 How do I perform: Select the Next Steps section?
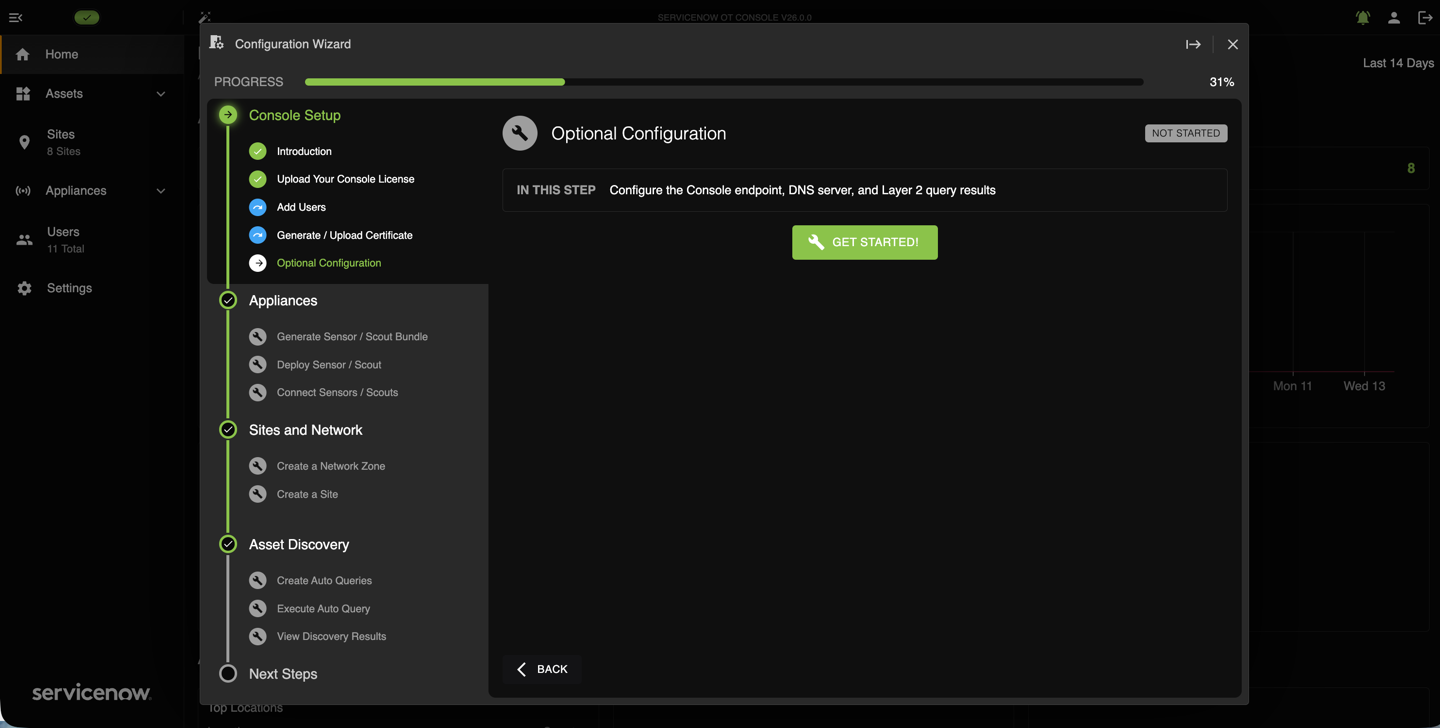283,674
